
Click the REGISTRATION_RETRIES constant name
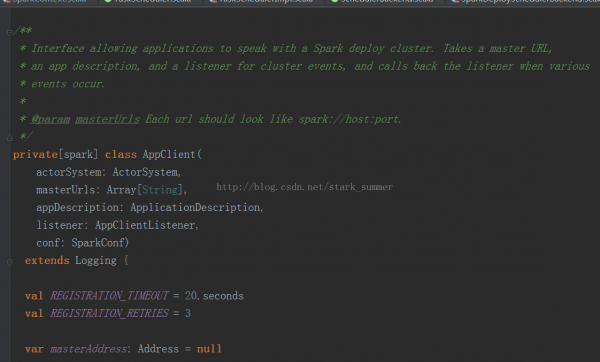[x=109, y=313]
